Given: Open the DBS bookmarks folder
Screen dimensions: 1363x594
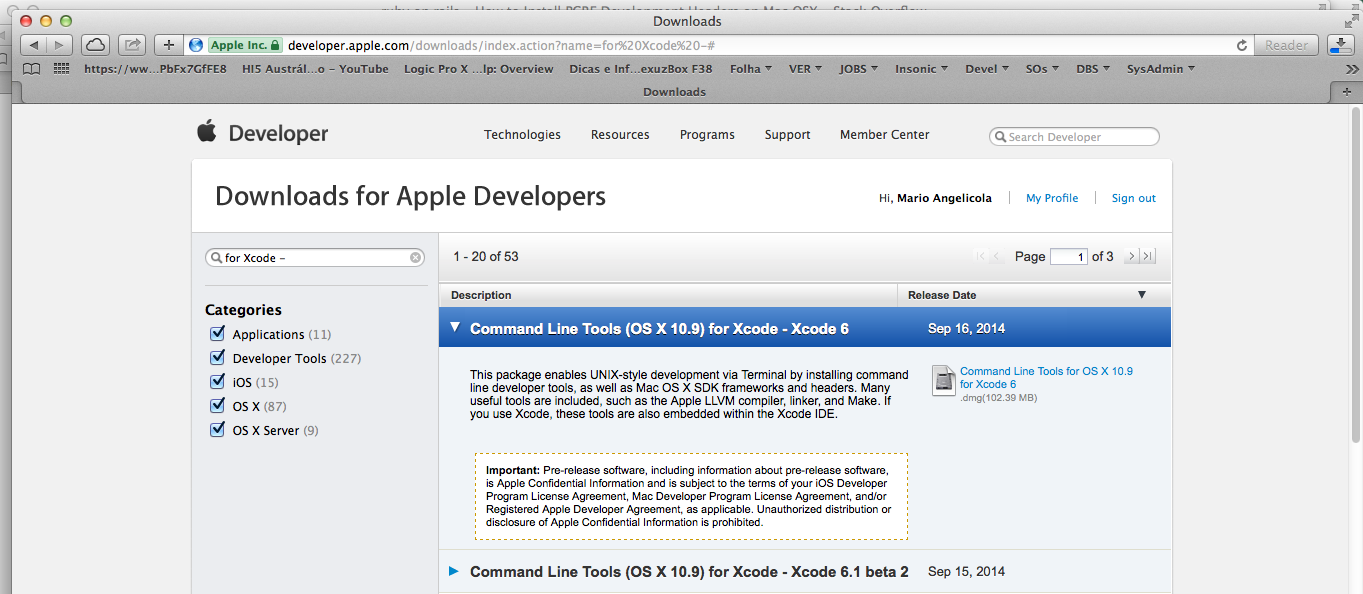Looking at the screenshot, I should [1094, 69].
